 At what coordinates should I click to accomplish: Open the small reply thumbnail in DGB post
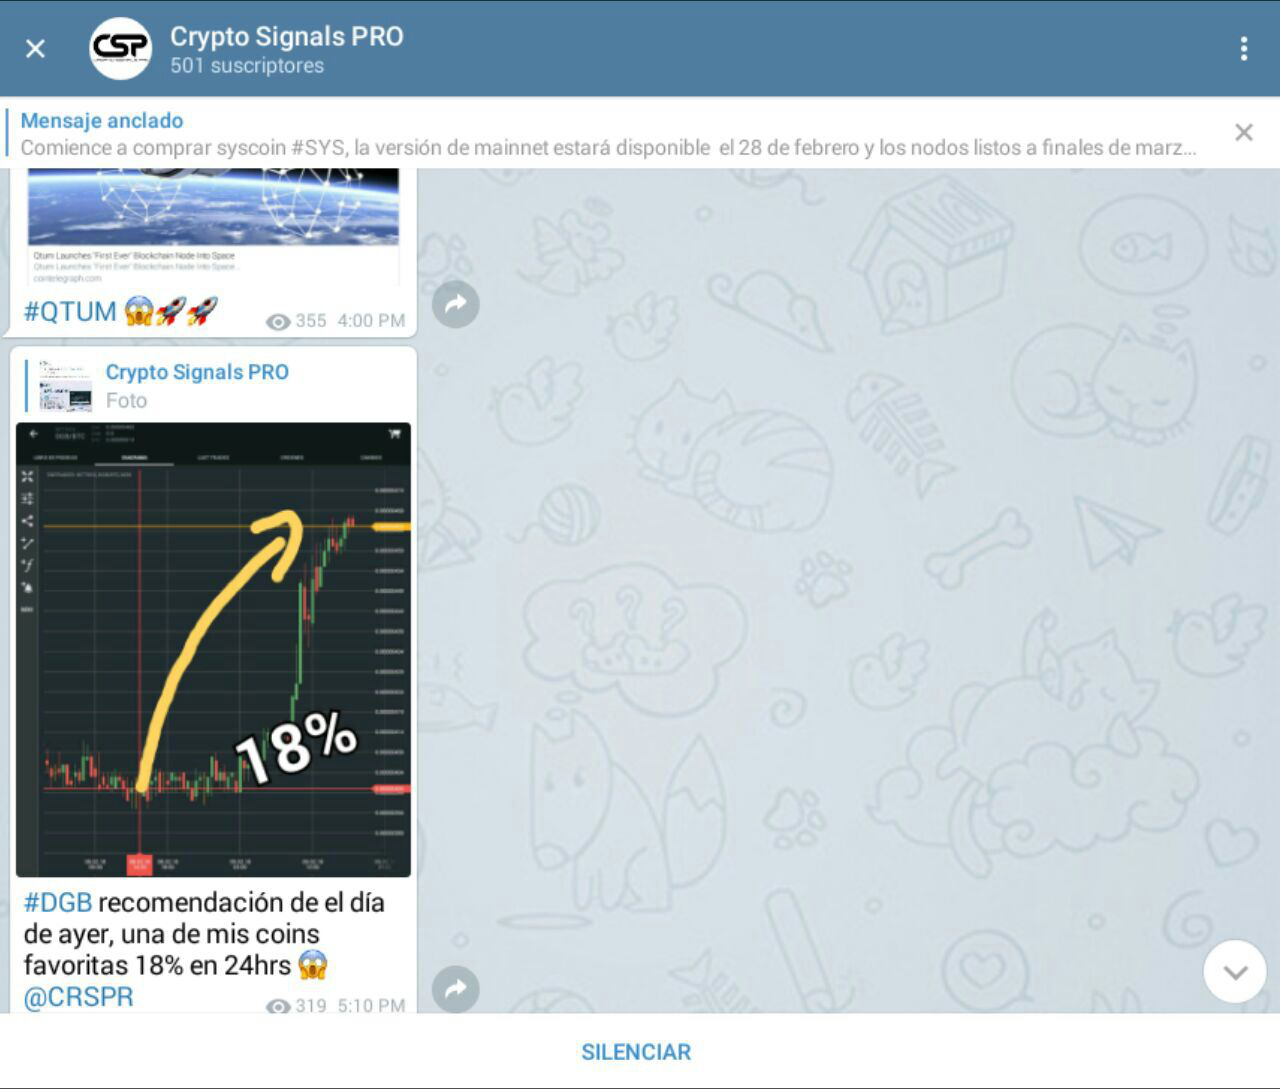[66, 386]
